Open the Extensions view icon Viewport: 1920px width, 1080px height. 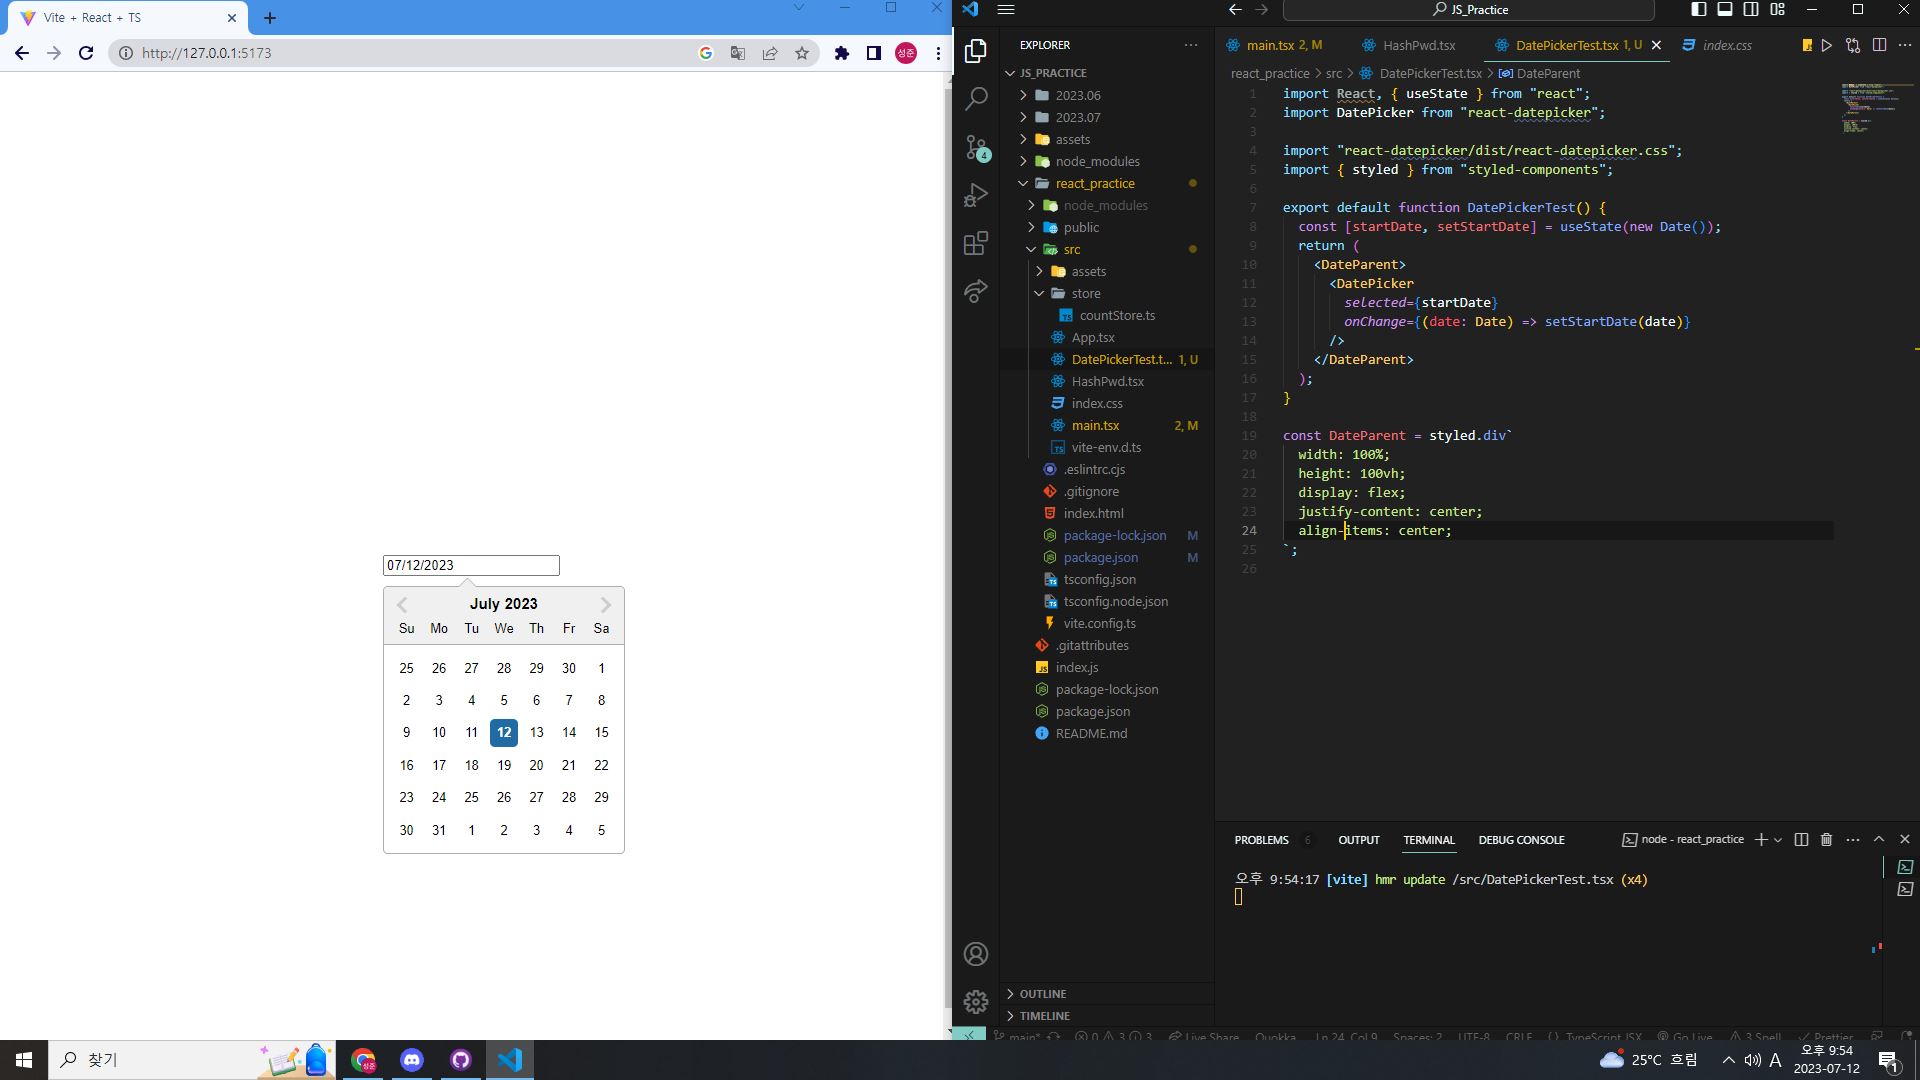pos(976,243)
